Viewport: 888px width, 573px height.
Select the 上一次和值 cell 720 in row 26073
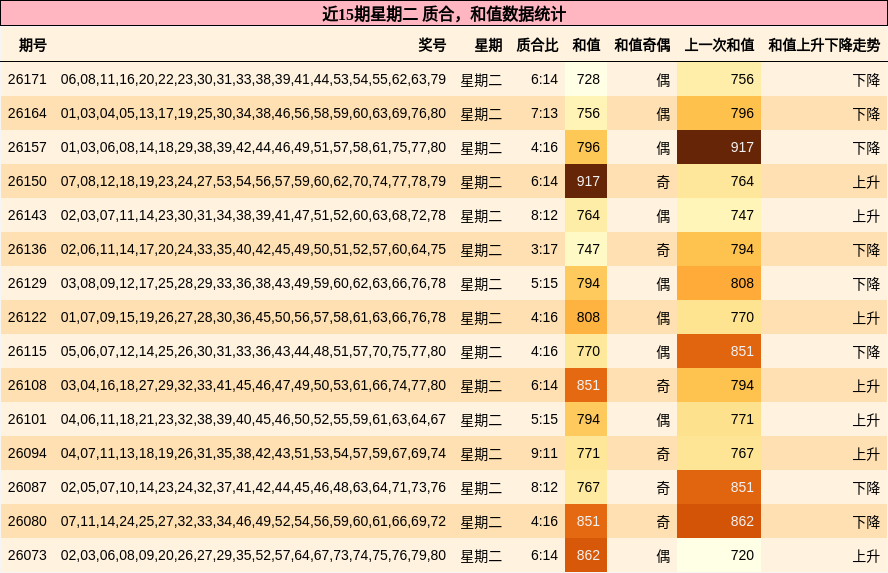pos(719,555)
